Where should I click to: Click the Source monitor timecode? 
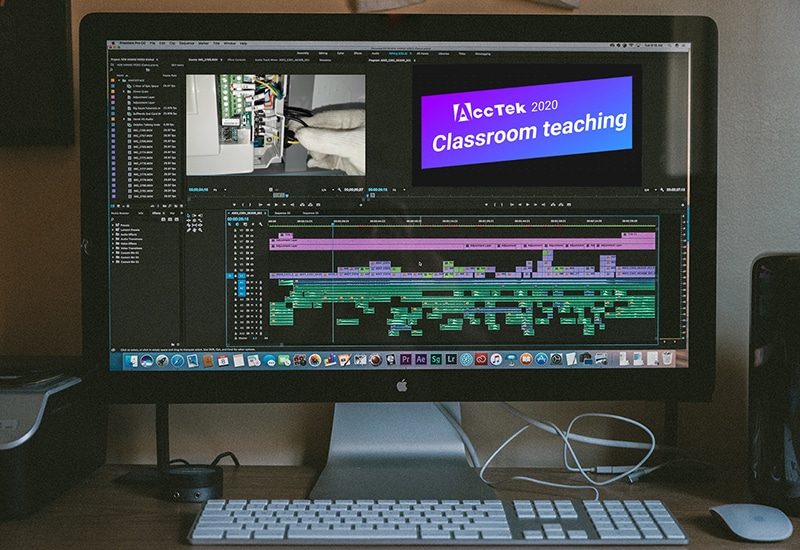pos(198,190)
